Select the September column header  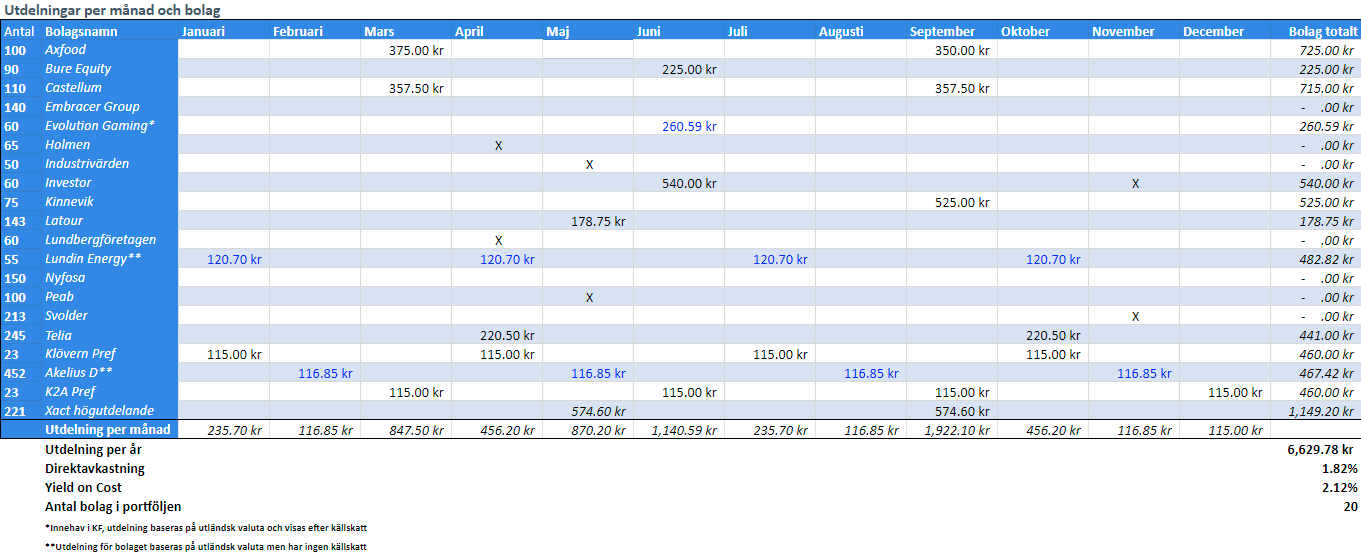pos(952,31)
